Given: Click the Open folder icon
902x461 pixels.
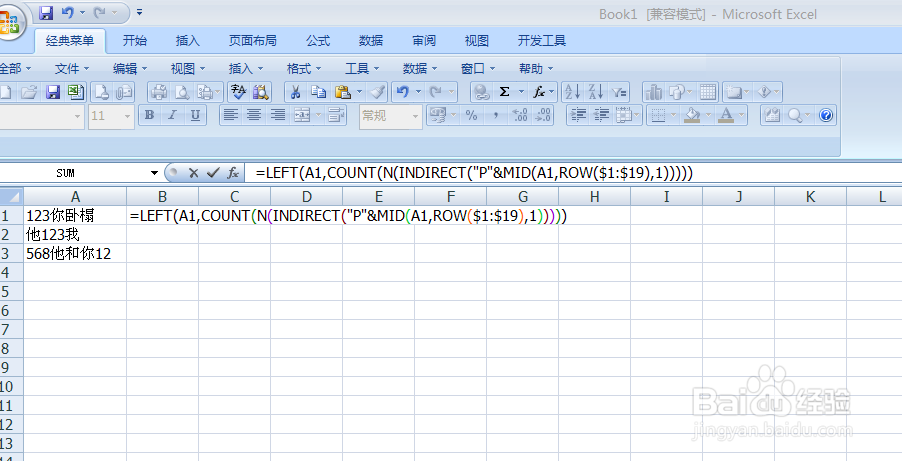Looking at the screenshot, I should 30,92.
